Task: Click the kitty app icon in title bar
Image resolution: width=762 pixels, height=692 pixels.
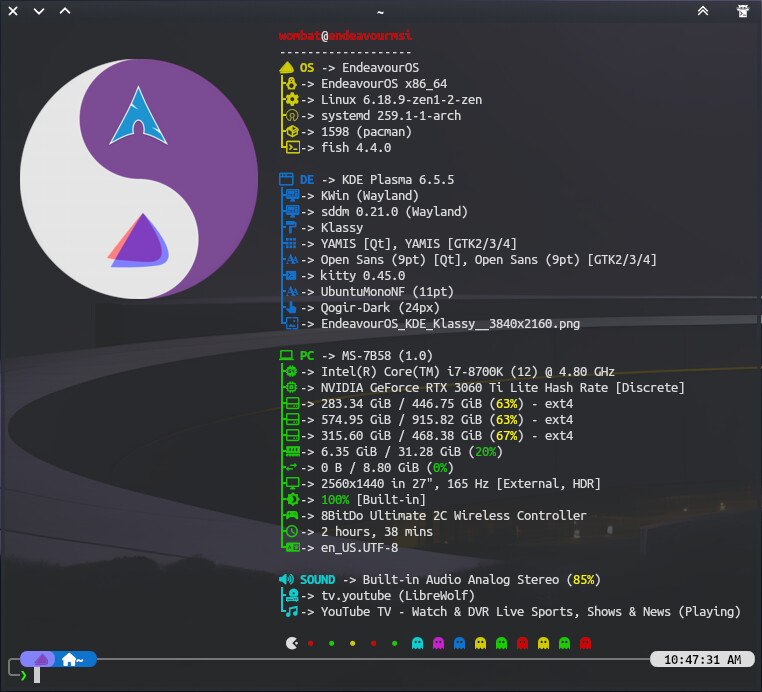Action: point(742,11)
